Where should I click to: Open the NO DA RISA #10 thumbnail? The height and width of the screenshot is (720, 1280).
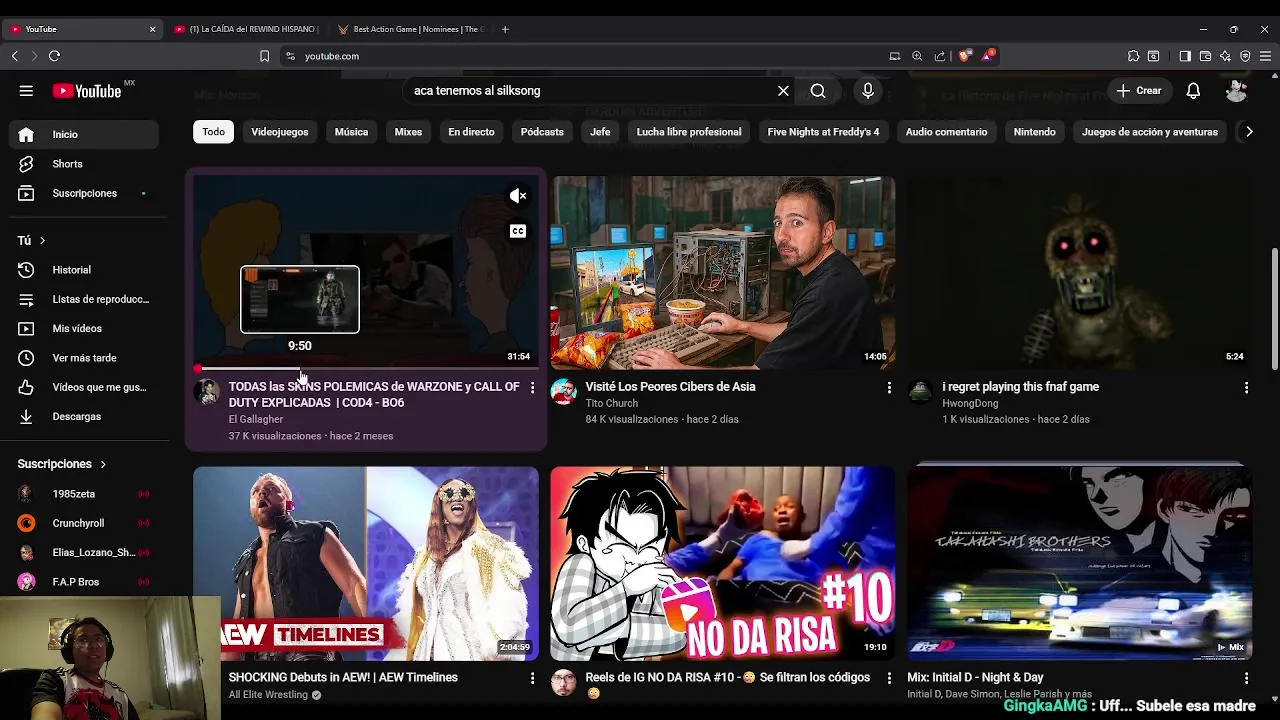pos(723,563)
